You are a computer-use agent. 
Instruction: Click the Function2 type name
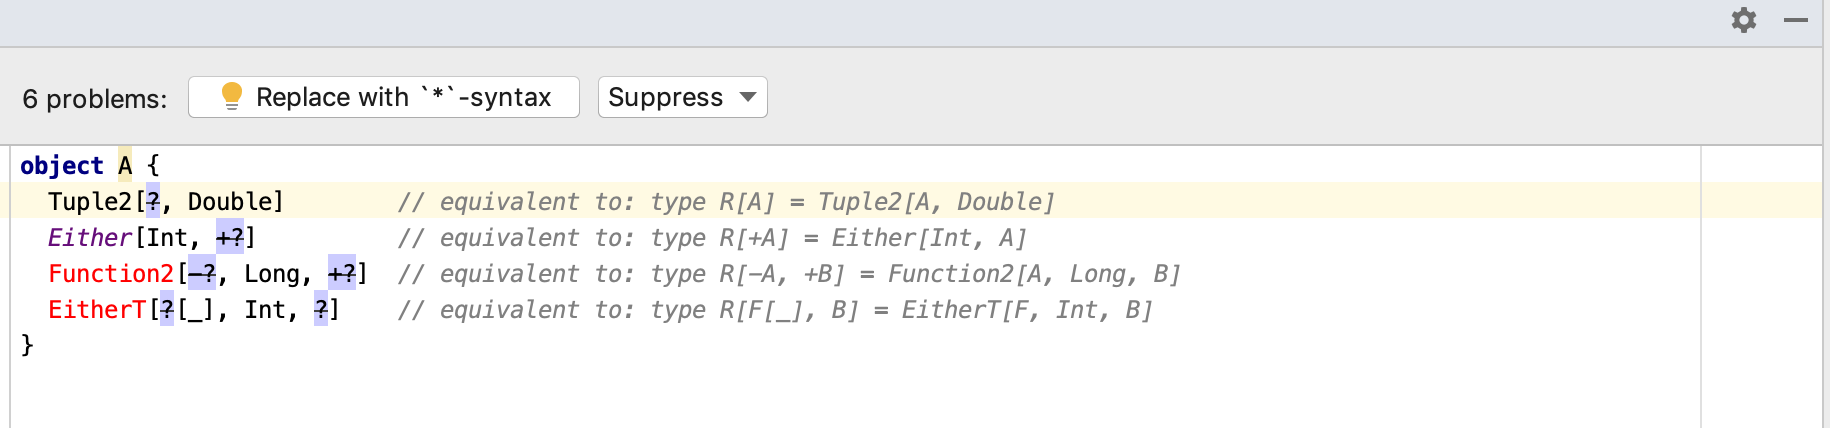(111, 274)
